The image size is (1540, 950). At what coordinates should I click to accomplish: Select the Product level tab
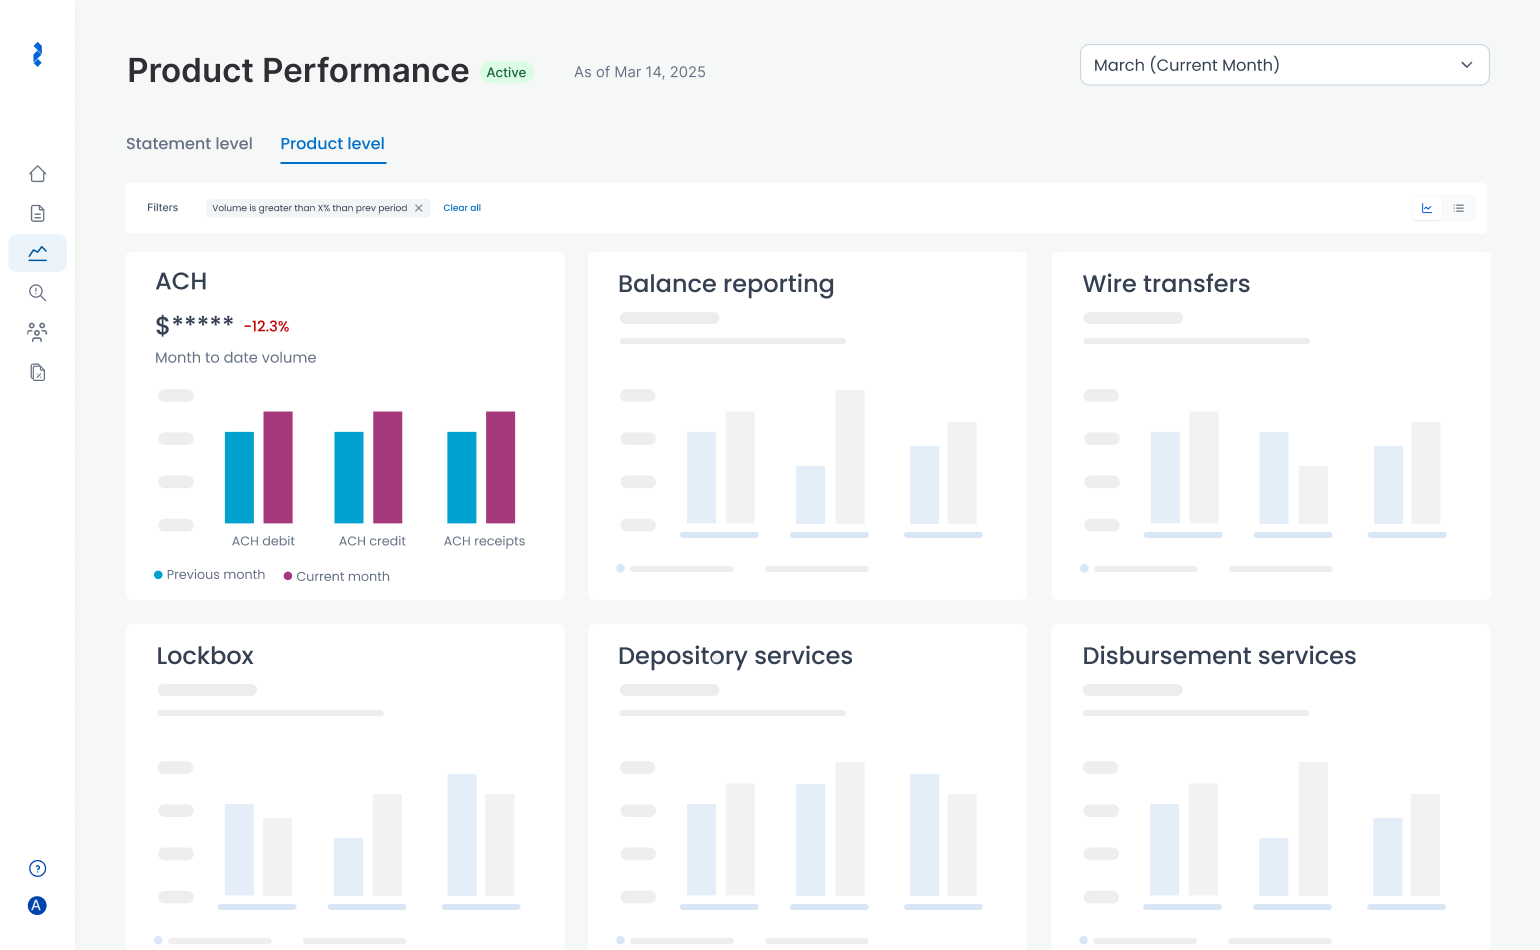click(332, 144)
